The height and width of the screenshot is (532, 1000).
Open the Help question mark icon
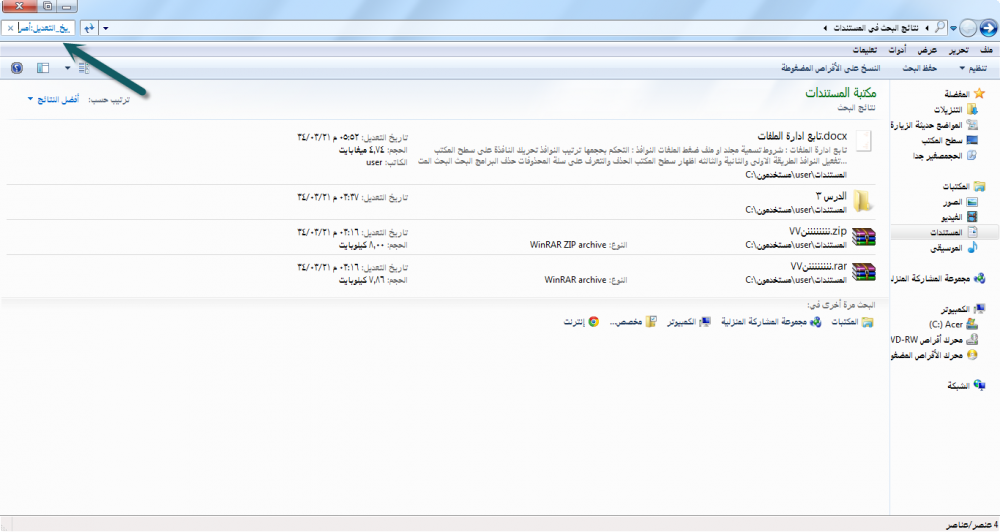(16, 68)
